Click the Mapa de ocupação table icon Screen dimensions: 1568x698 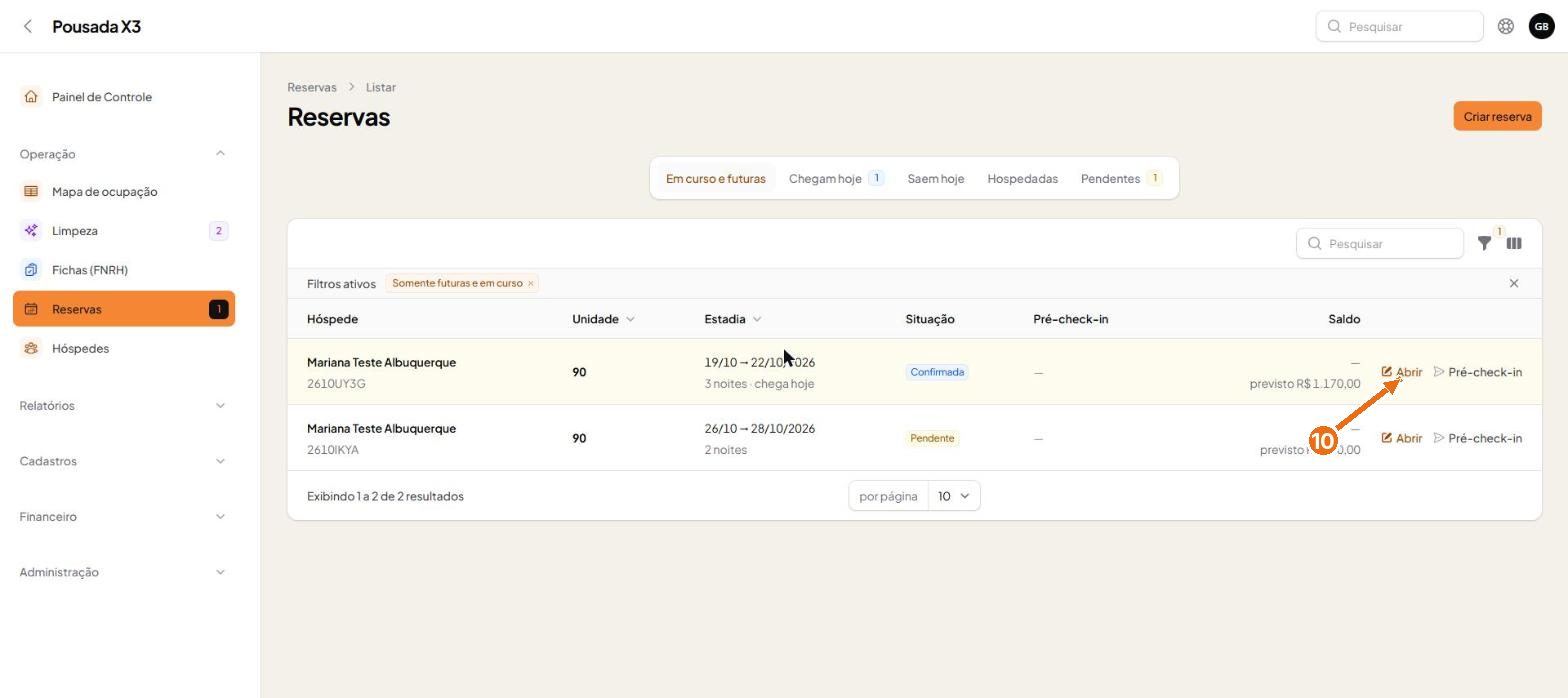pyautogui.click(x=31, y=191)
